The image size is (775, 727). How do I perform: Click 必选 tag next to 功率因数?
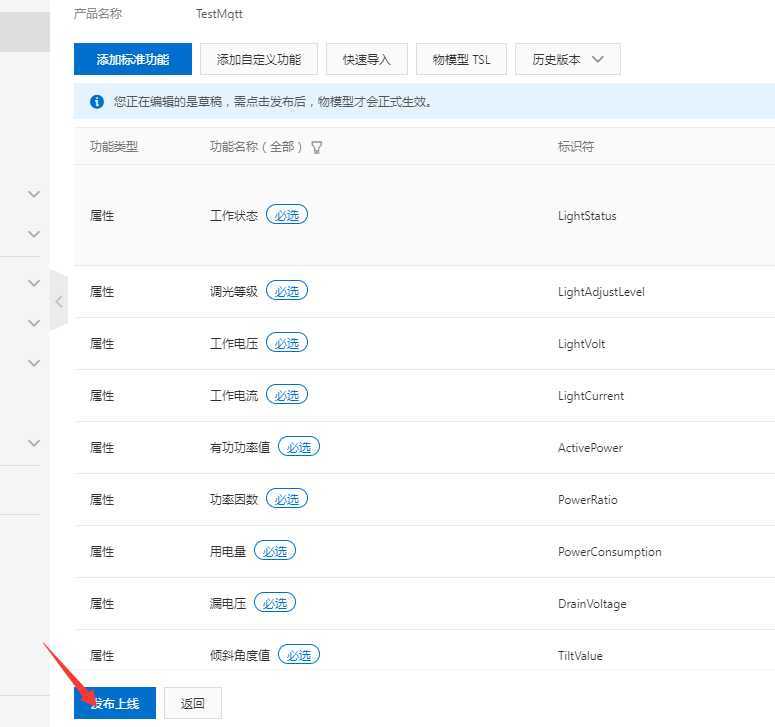tap(287, 499)
